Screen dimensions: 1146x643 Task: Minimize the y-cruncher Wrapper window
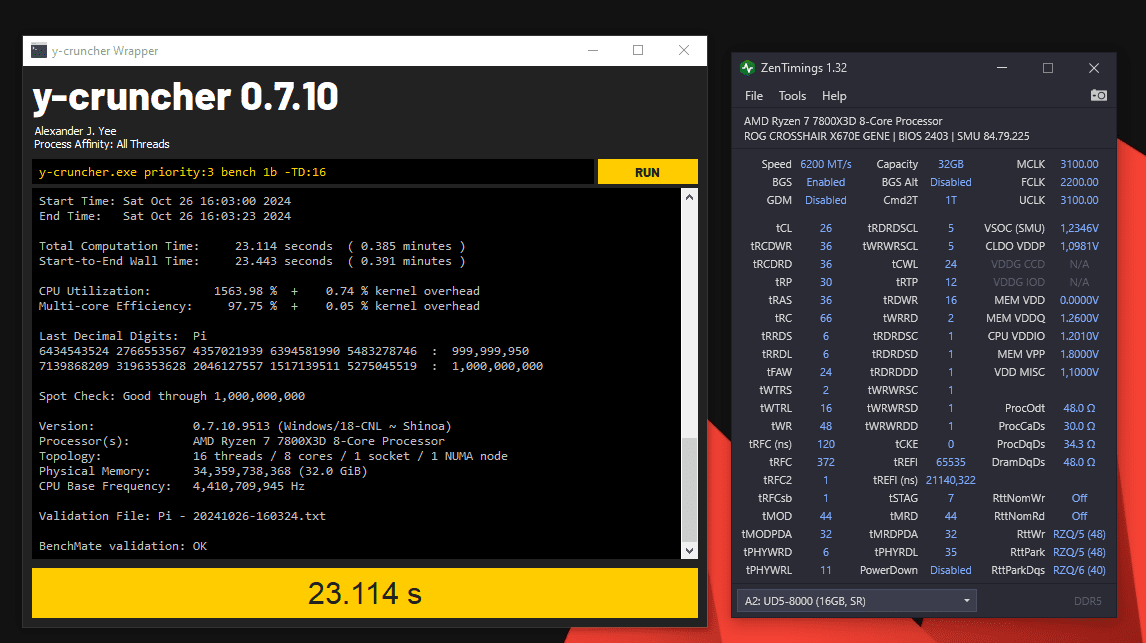[593, 50]
